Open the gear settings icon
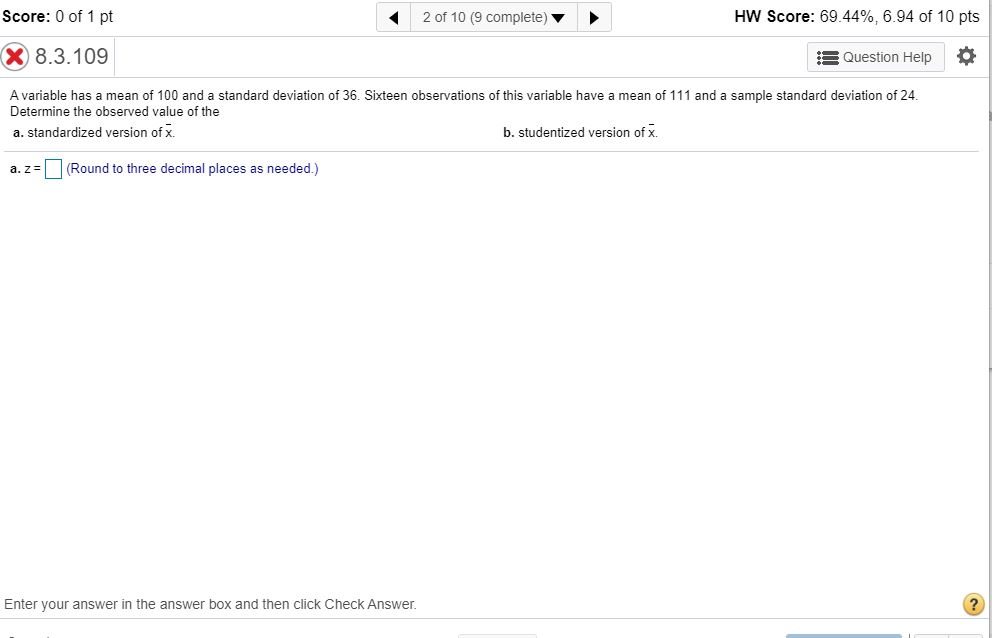Image resolution: width=992 pixels, height=638 pixels. click(x=966, y=57)
